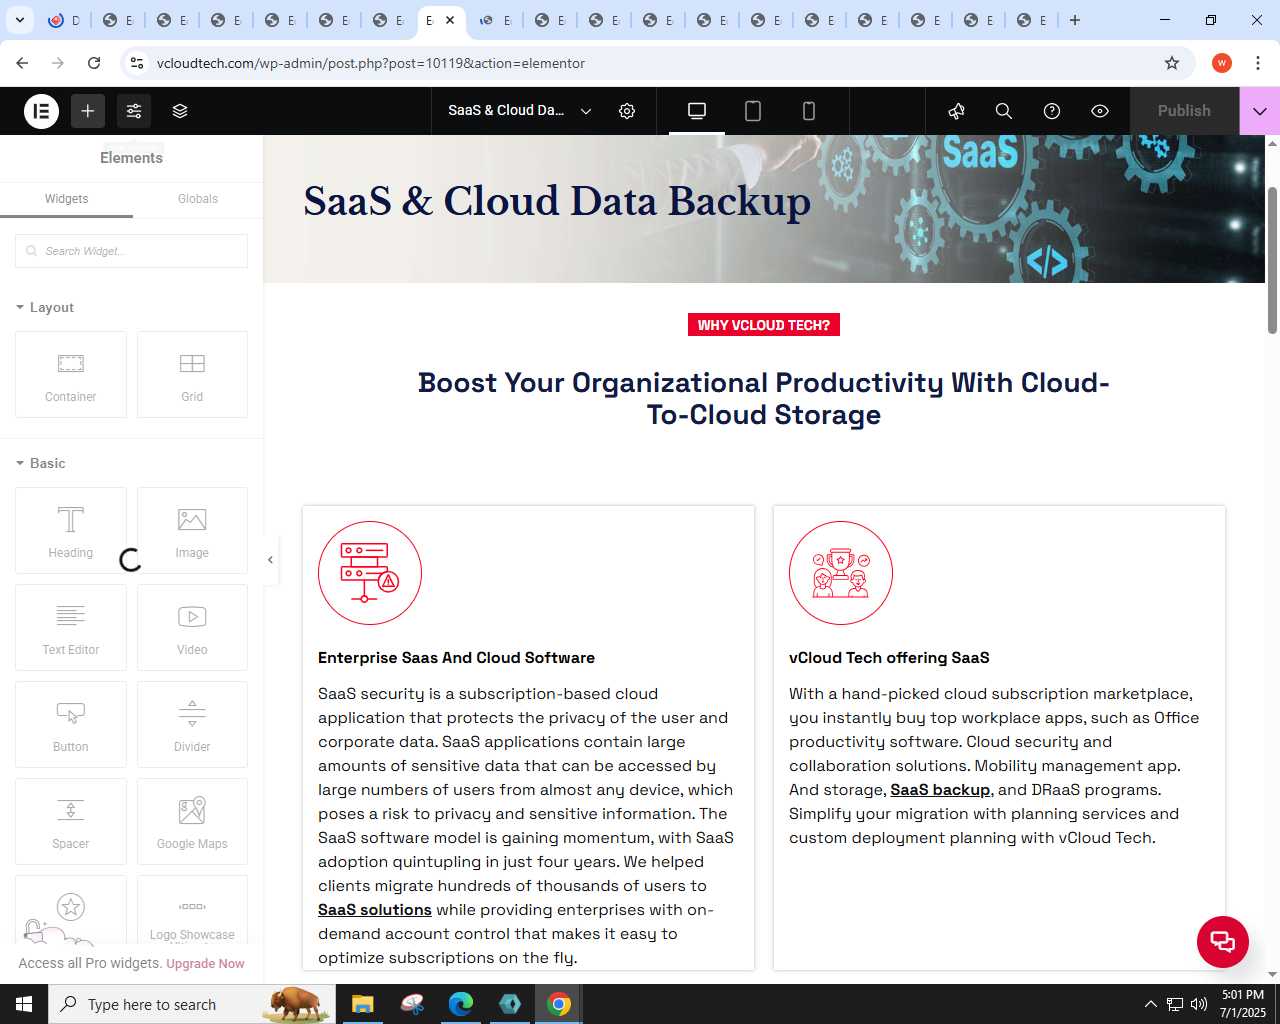
Task: Open page settings gear icon
Action: 627,111
